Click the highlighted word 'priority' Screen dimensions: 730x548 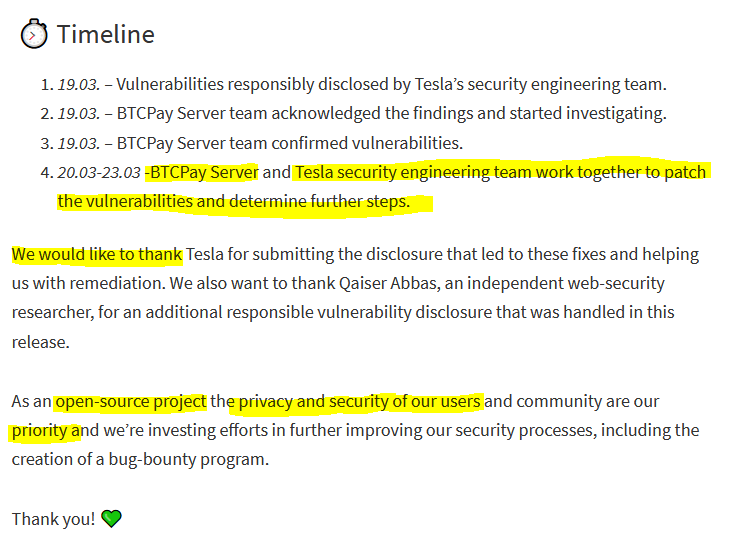(41, 430)
